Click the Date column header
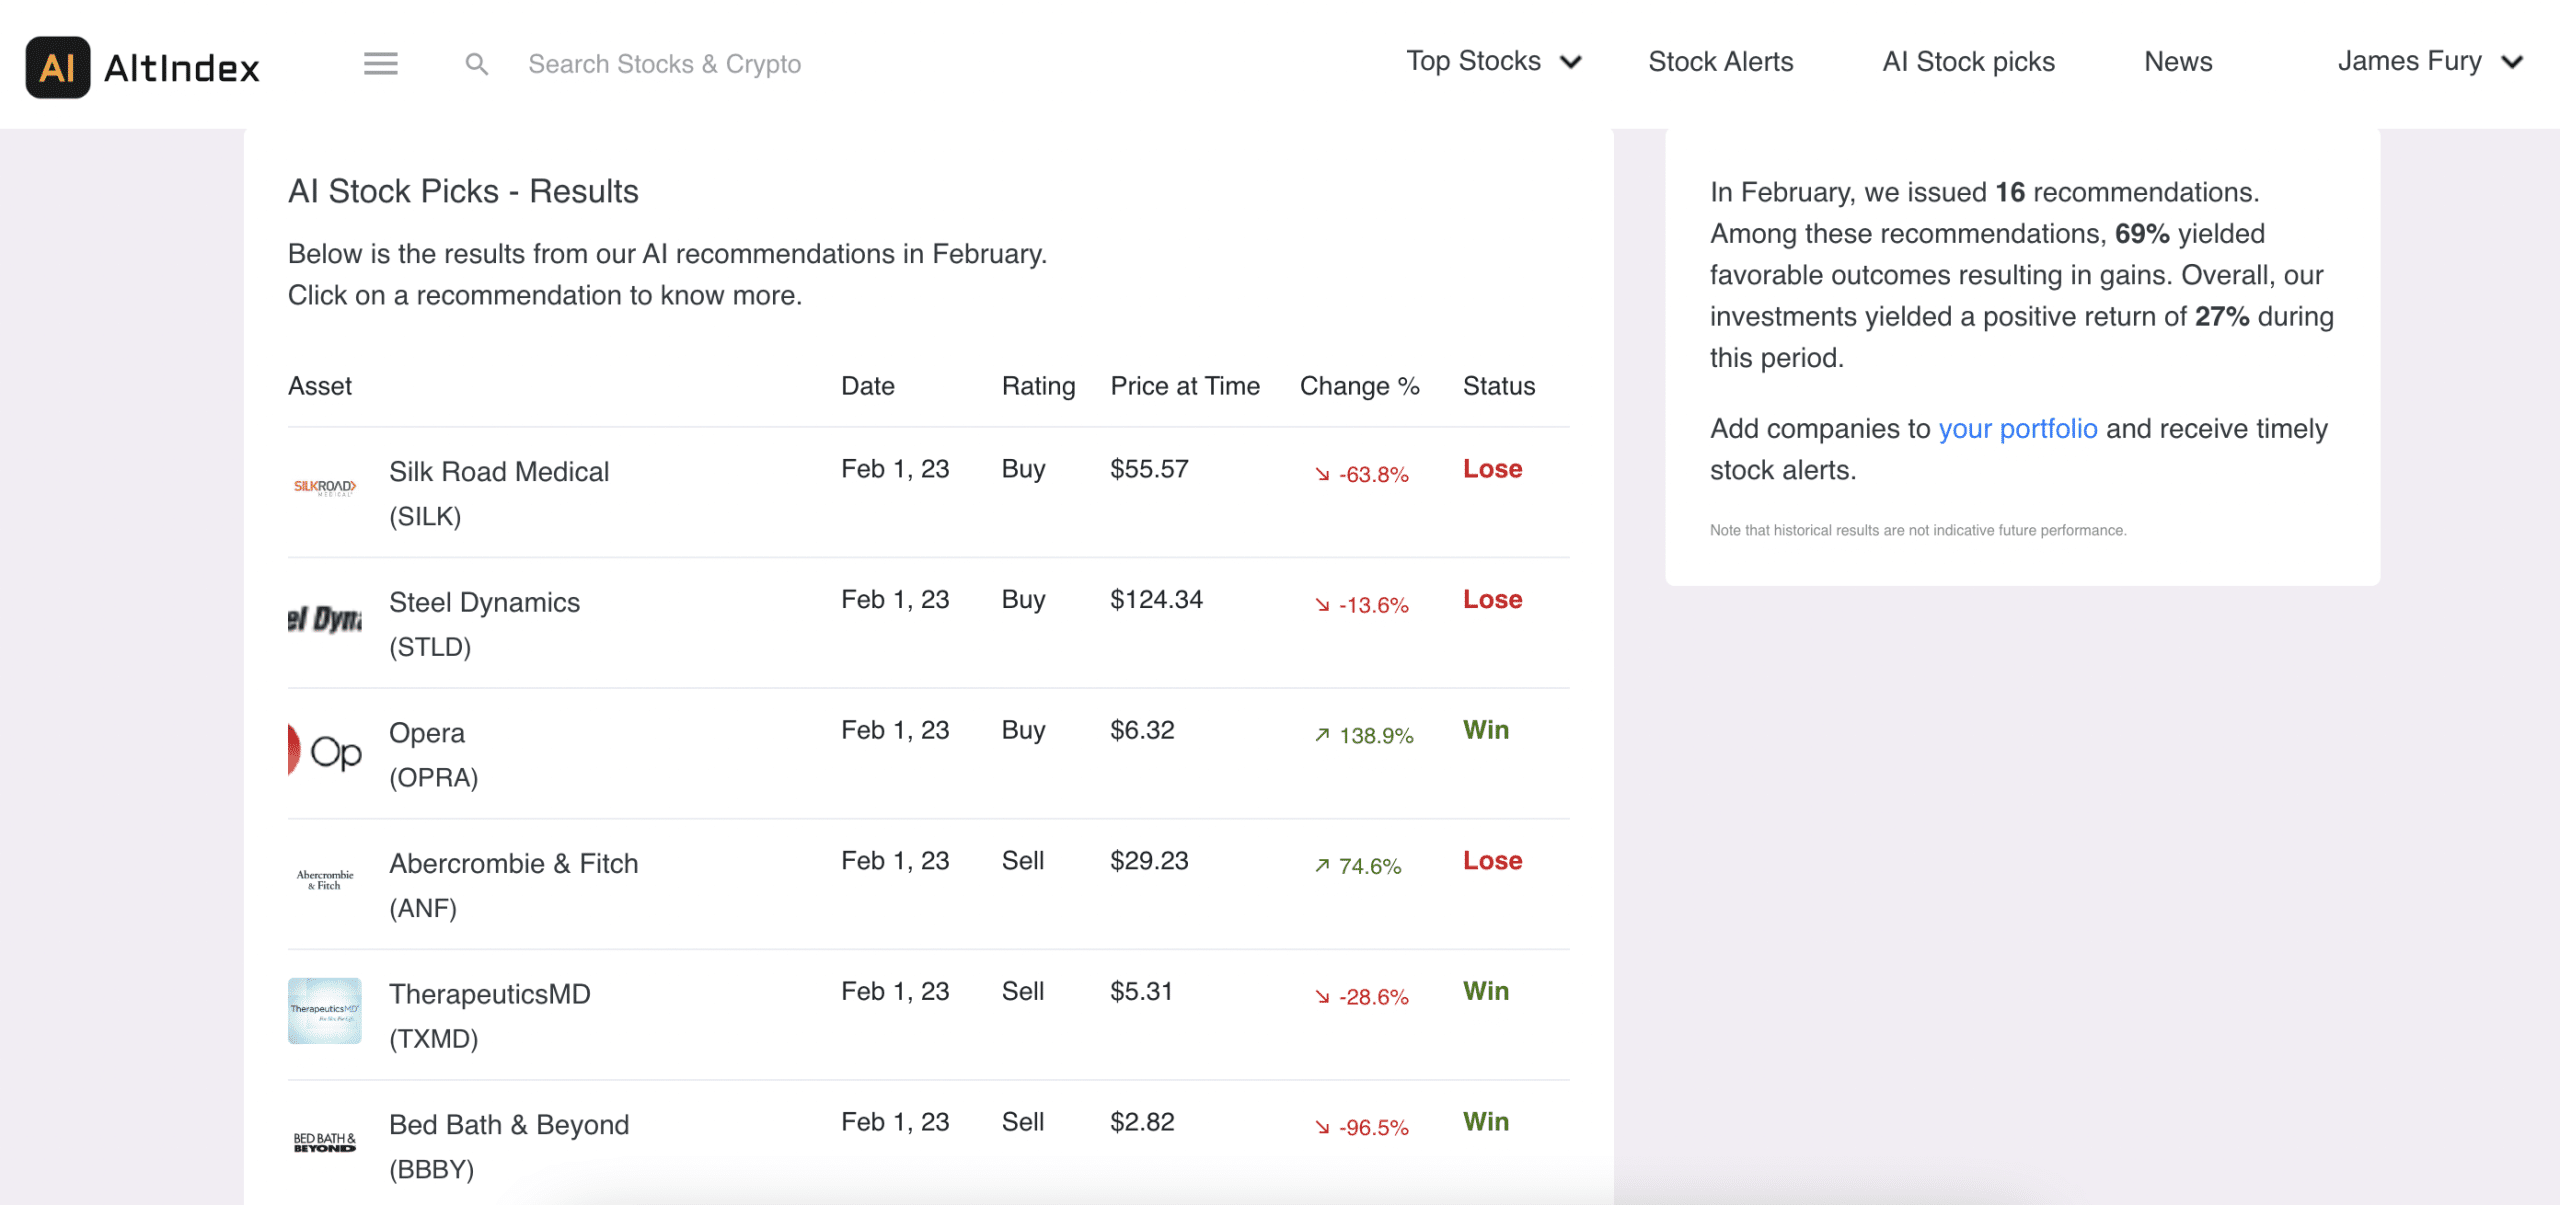 pyautogui.click(x=867, y=386)
